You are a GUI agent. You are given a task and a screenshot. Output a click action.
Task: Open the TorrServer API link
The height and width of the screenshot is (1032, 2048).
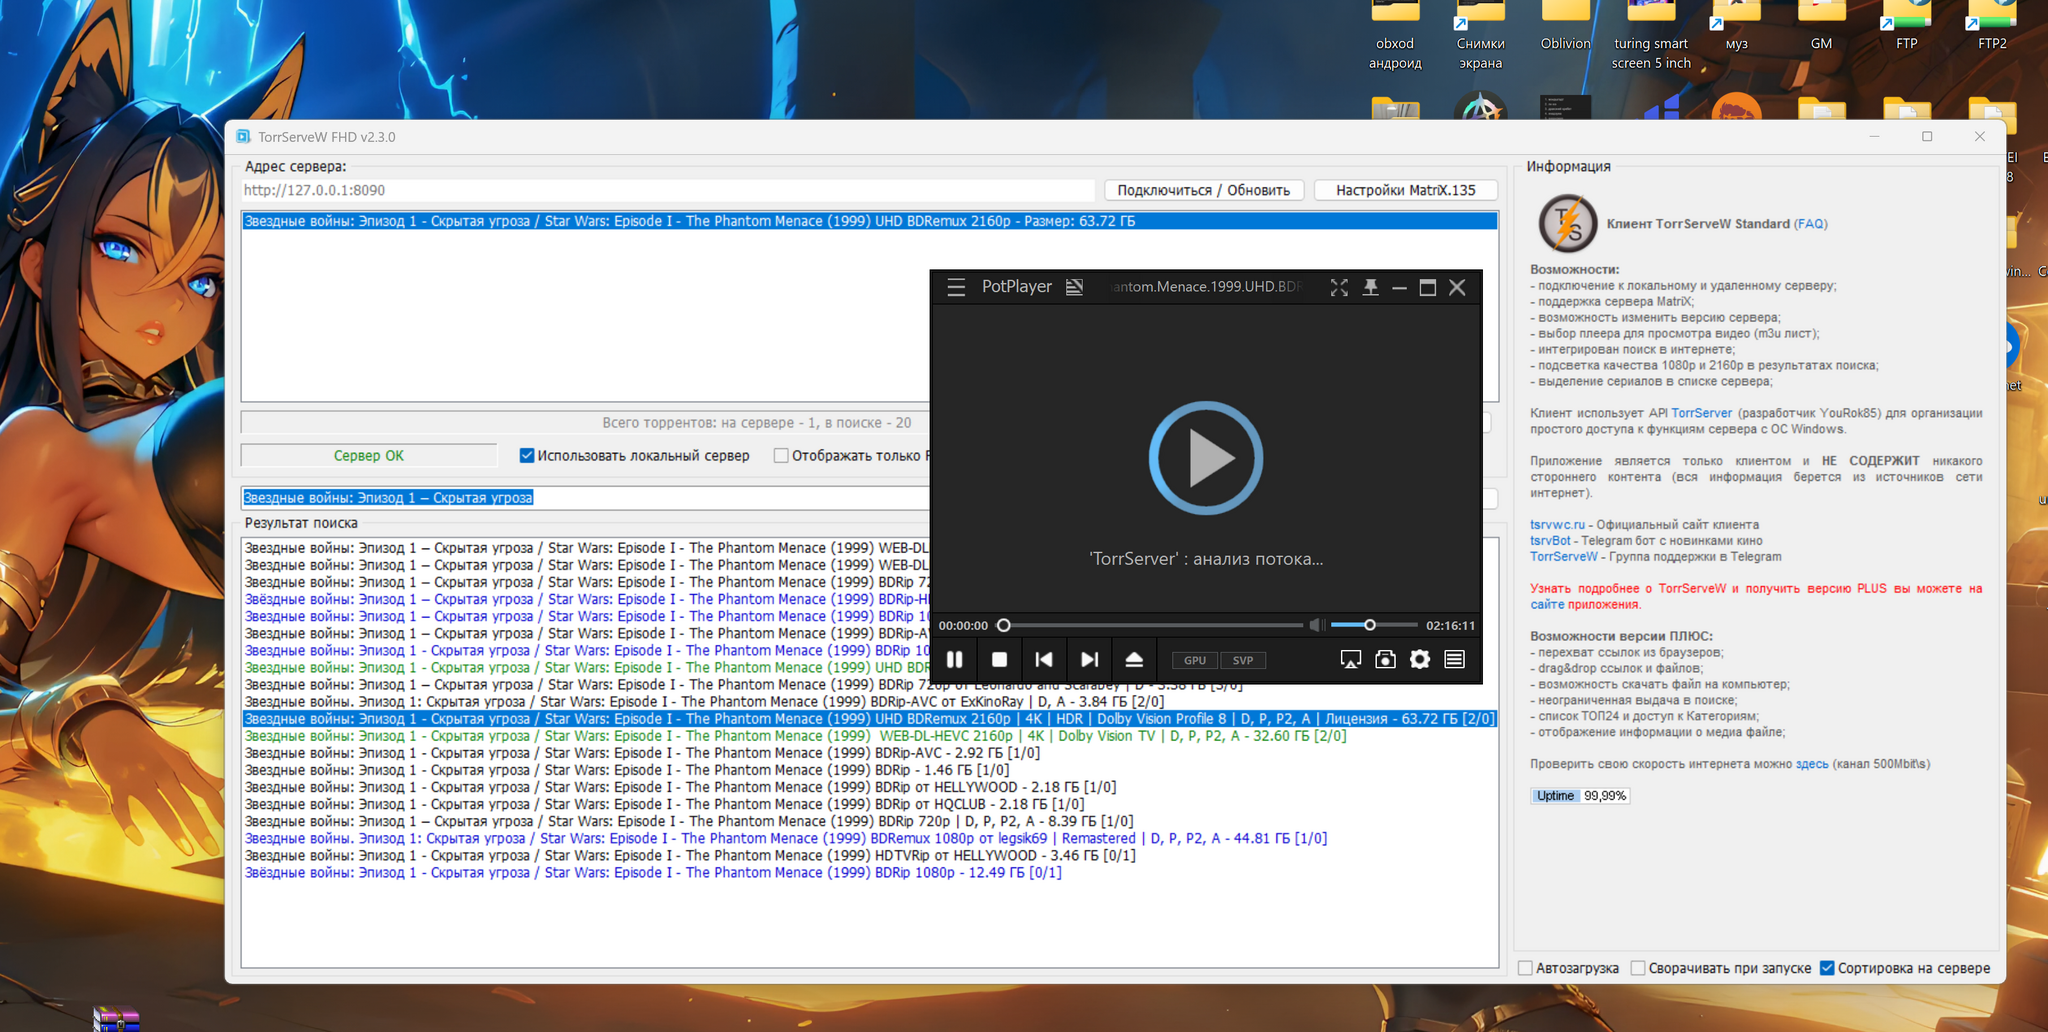click(x=1701, y=413)
